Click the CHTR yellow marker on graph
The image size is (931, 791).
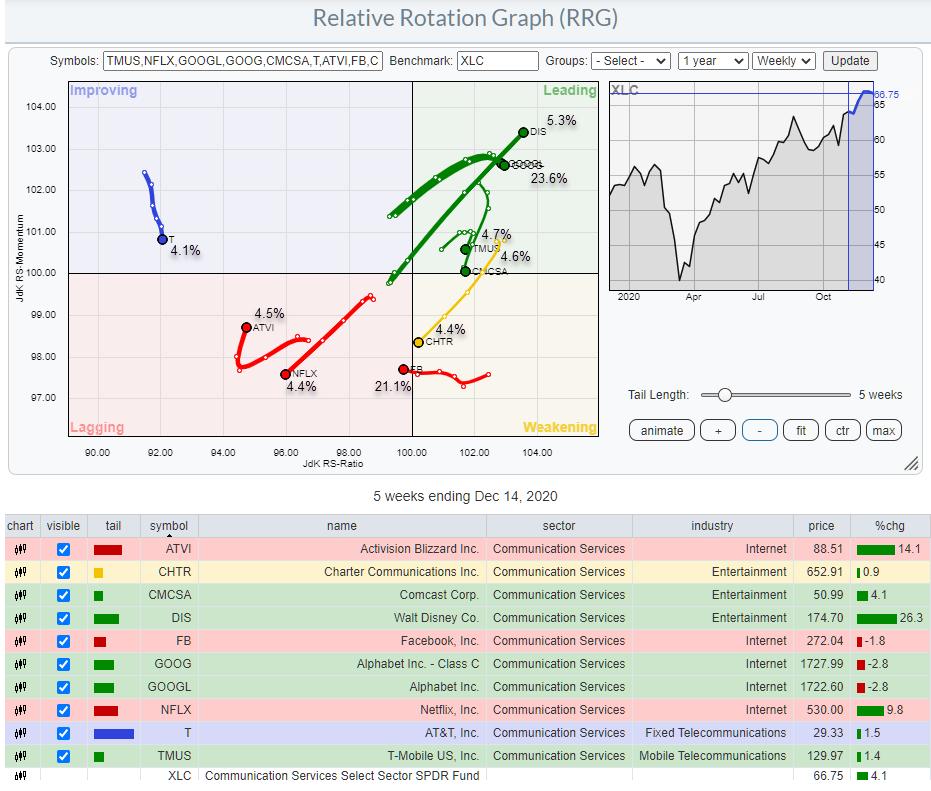418,342
